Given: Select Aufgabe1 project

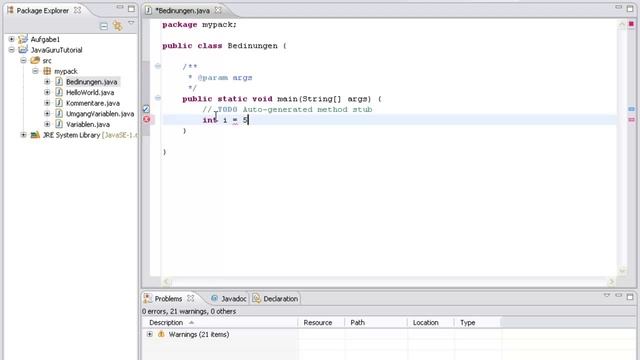Looking at the screenshot, I should [45, 40].
